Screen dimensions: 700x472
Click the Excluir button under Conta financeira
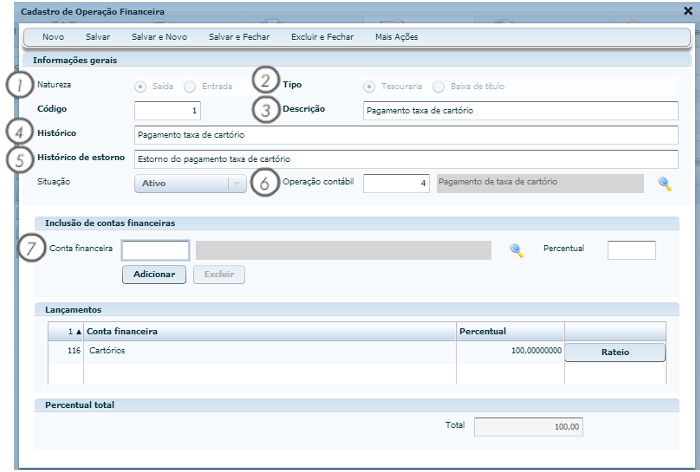click(x=219, y=274)
